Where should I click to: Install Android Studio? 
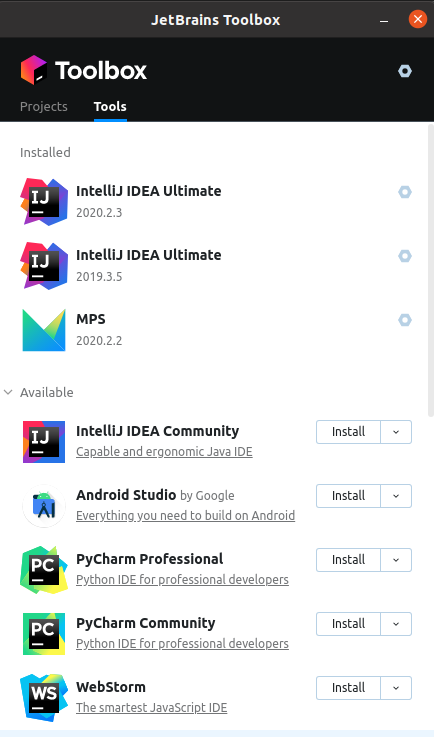[x=348, y=496]
